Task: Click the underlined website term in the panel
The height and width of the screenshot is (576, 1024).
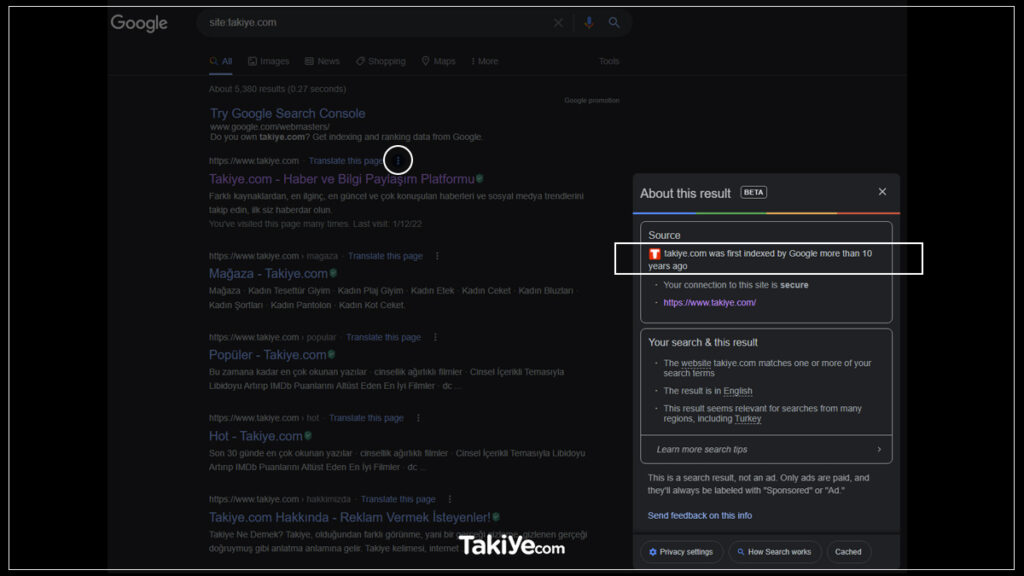Action: (x=696, y=363)
